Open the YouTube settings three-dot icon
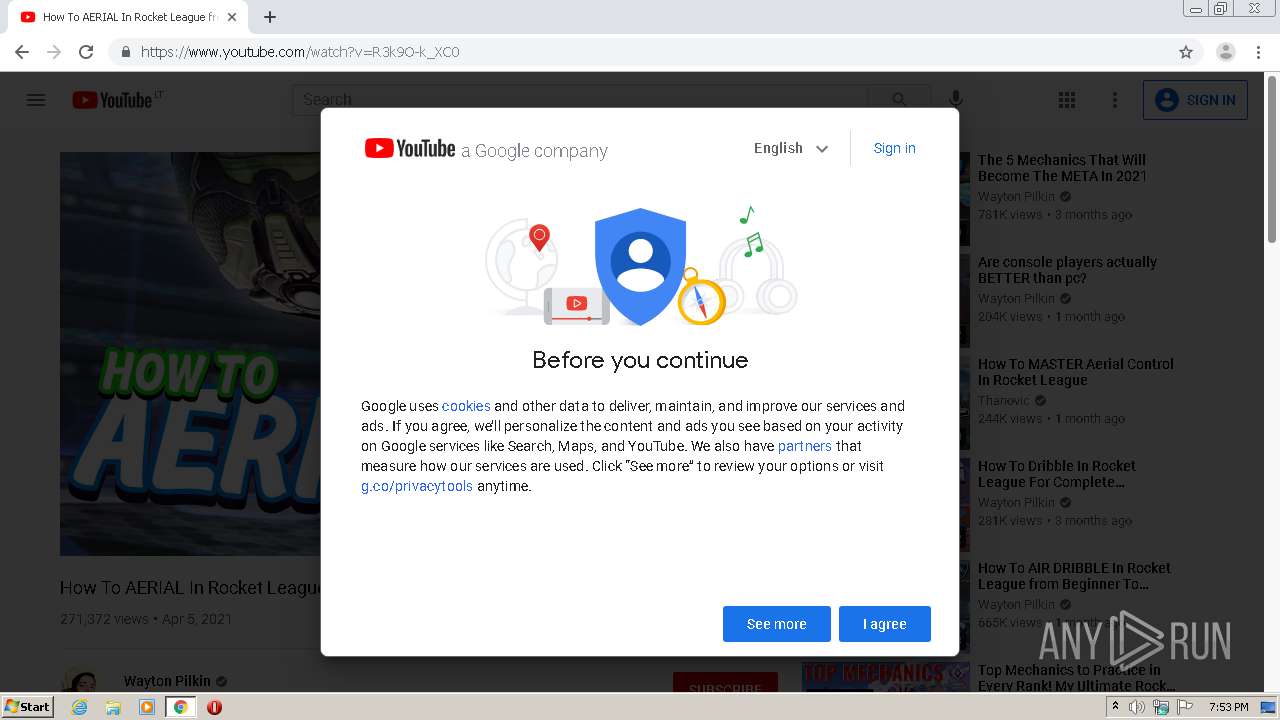 (1115, 100)
